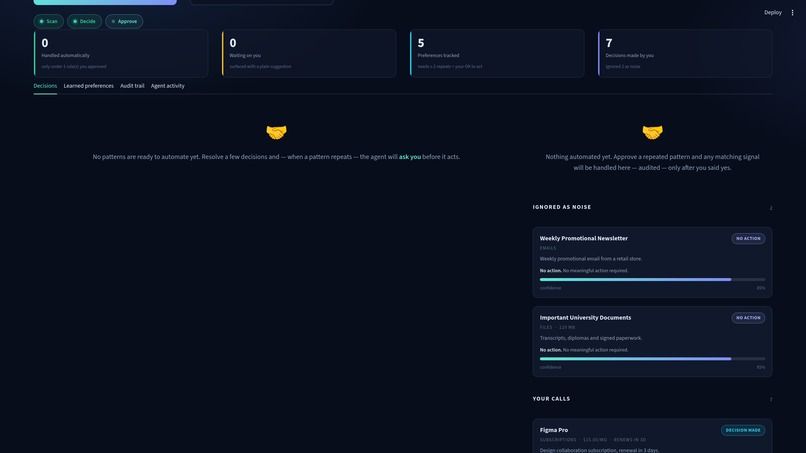Open the Learned preferences tab
Image resolution: width=806 pixels, height=453 pixels.
pyautogui.click(x=88, y=86)
